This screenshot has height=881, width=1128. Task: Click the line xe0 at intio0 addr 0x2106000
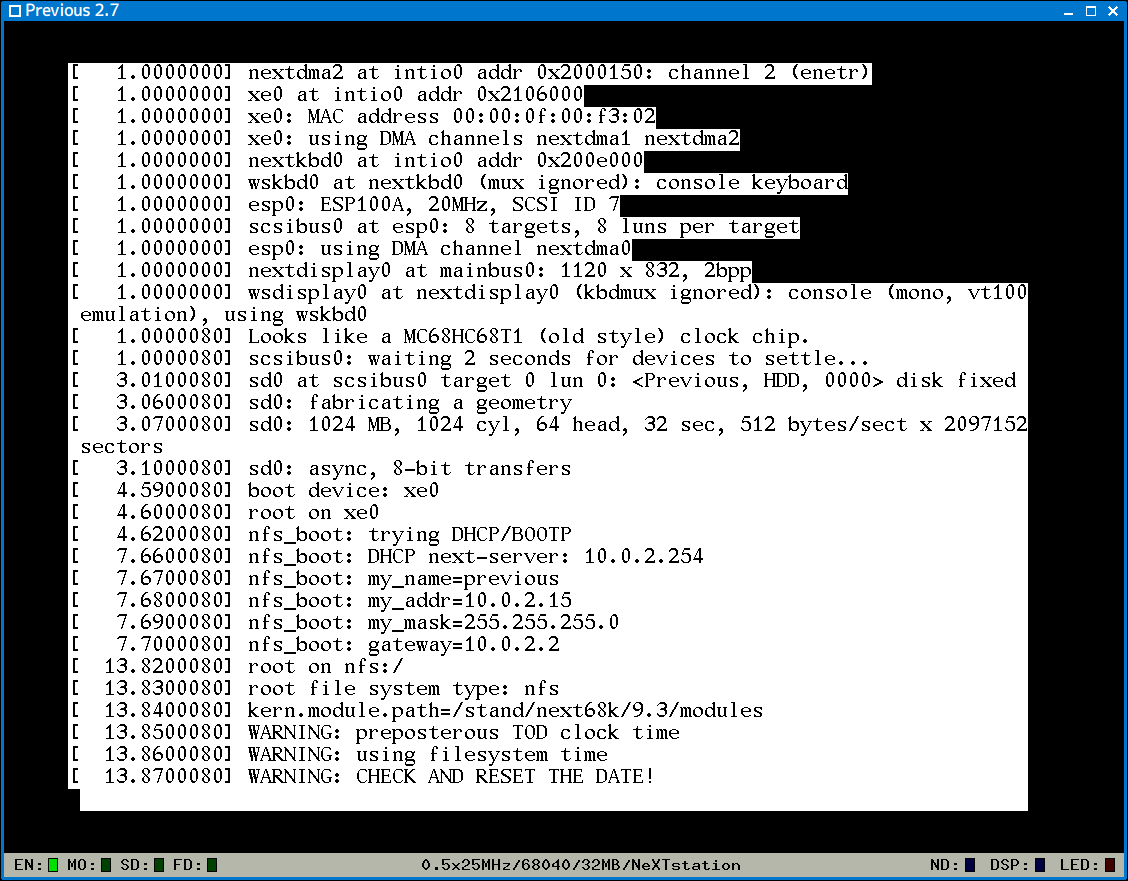coord(327,94)
